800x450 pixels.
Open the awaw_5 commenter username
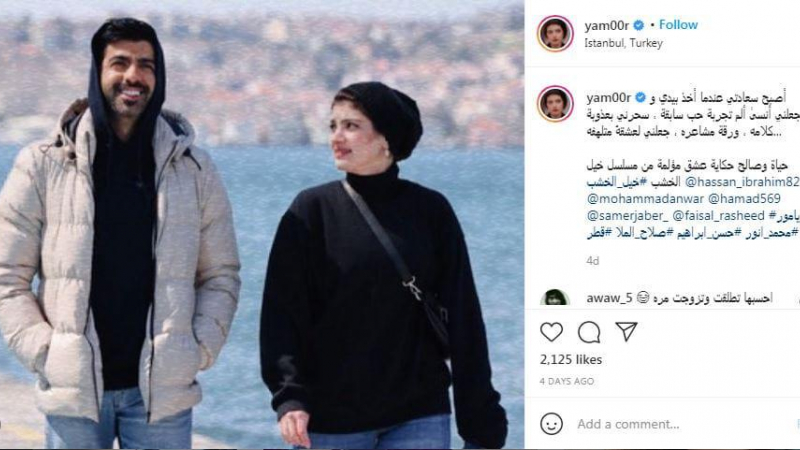point(609,297)
